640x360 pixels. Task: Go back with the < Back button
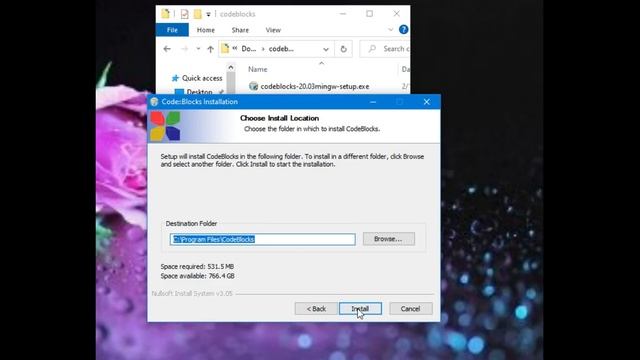pos(316,309)
